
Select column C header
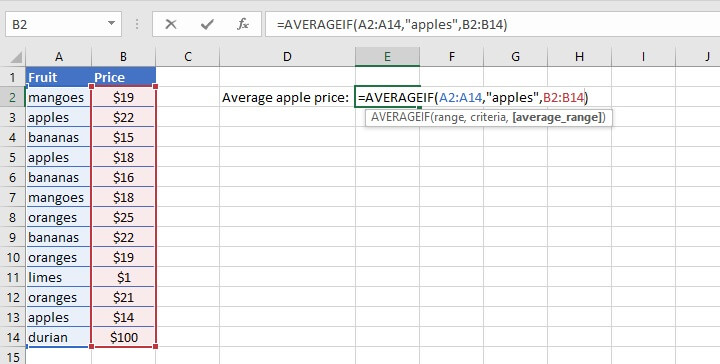tap(187, 56)
